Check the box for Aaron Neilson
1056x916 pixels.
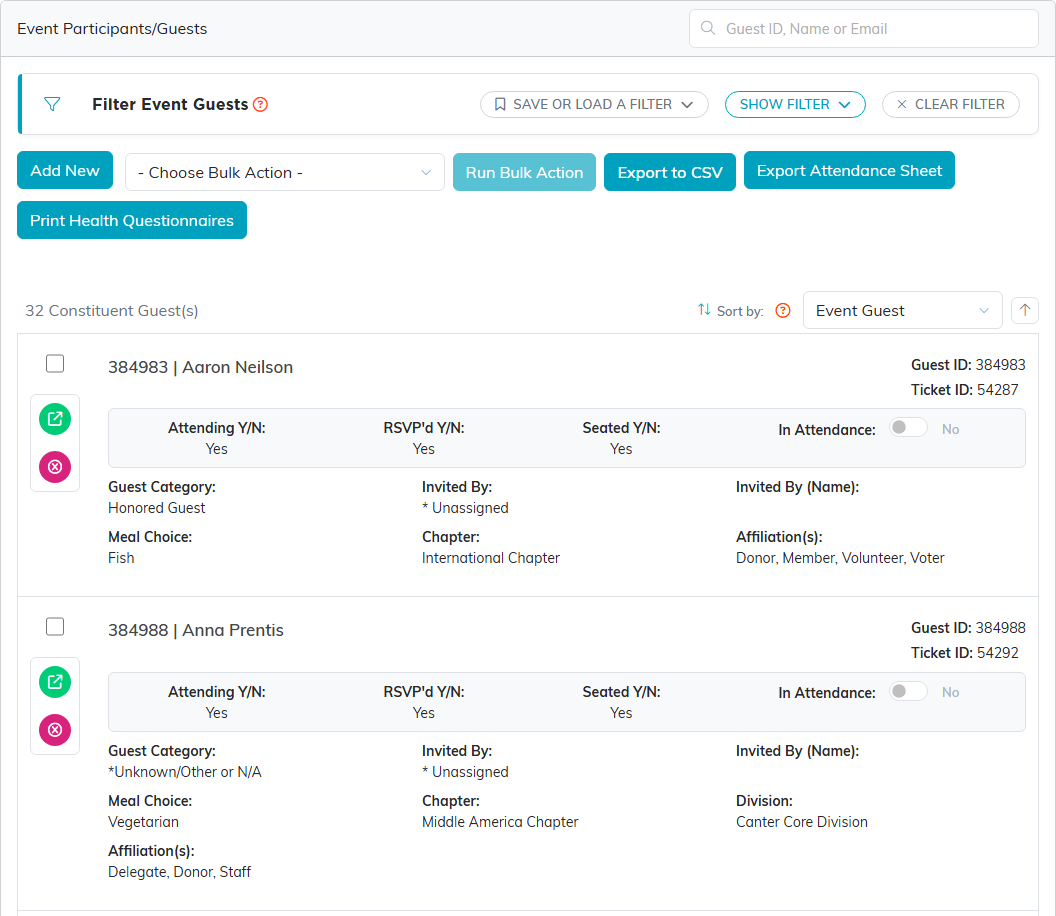(55, 364)
